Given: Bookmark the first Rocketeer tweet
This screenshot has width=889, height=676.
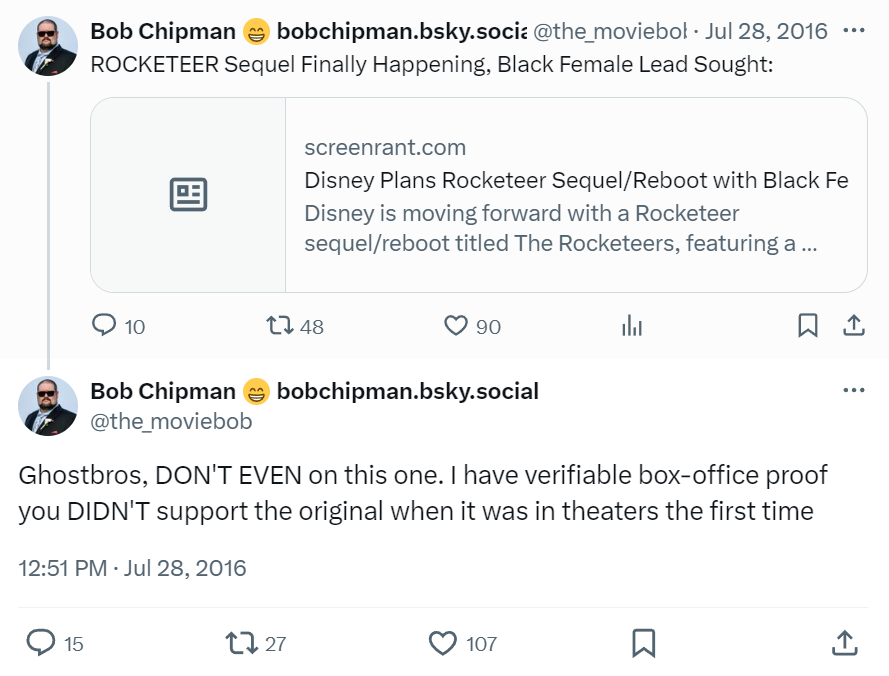Looking at the screenshot, I should click(808, 326).
